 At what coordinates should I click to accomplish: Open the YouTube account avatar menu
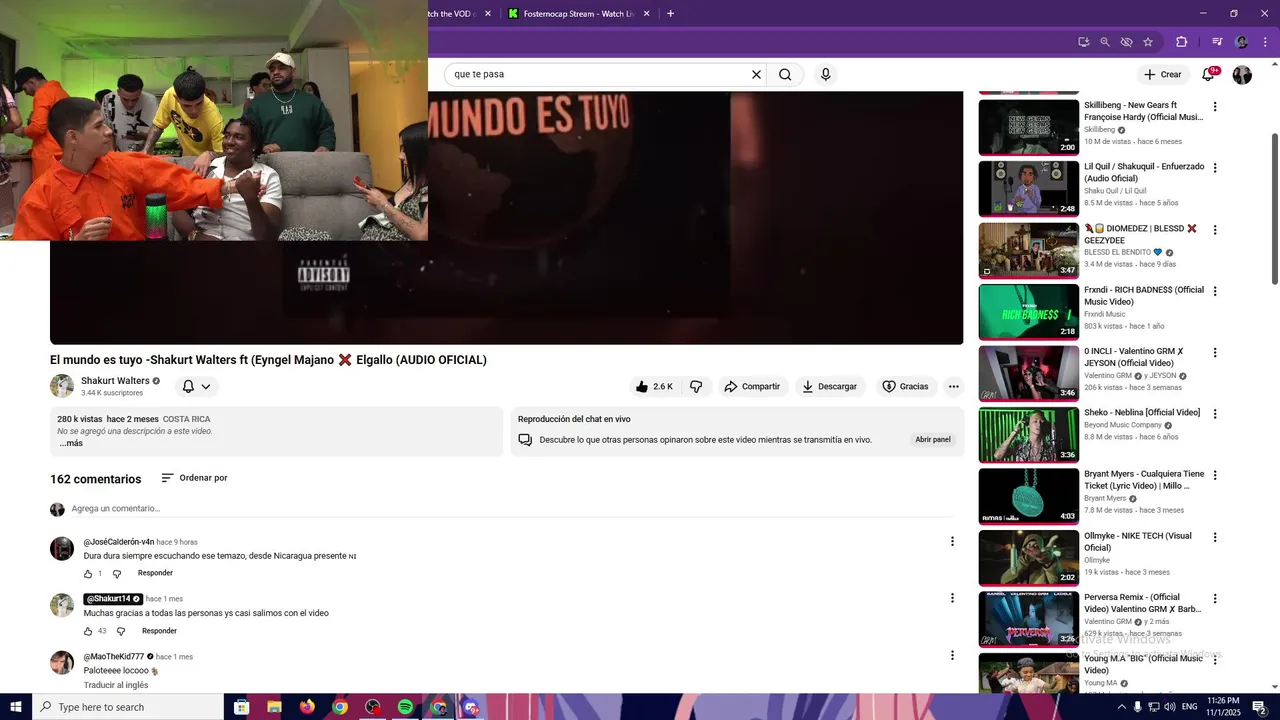[1242, 75]
